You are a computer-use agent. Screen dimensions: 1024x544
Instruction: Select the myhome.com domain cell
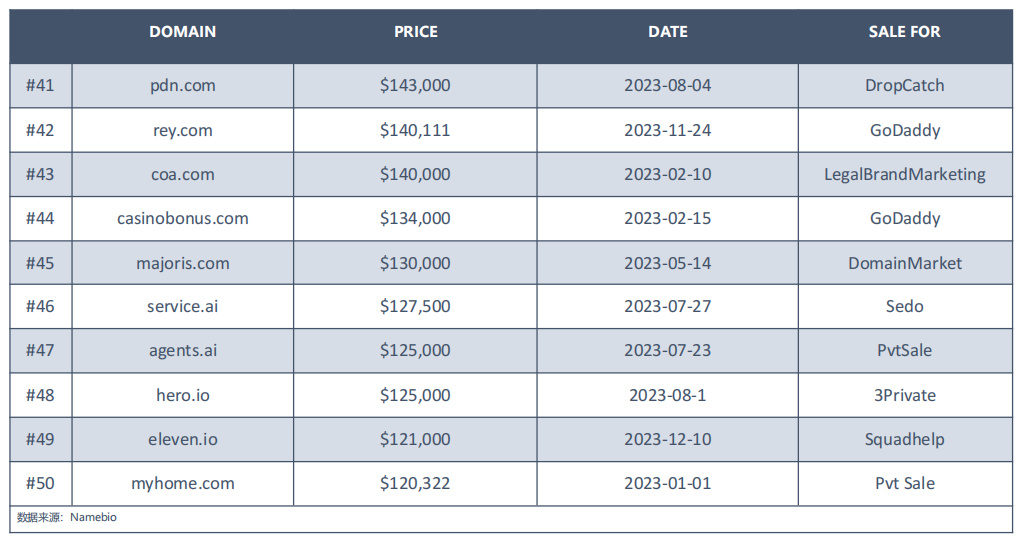click(183, 483)
